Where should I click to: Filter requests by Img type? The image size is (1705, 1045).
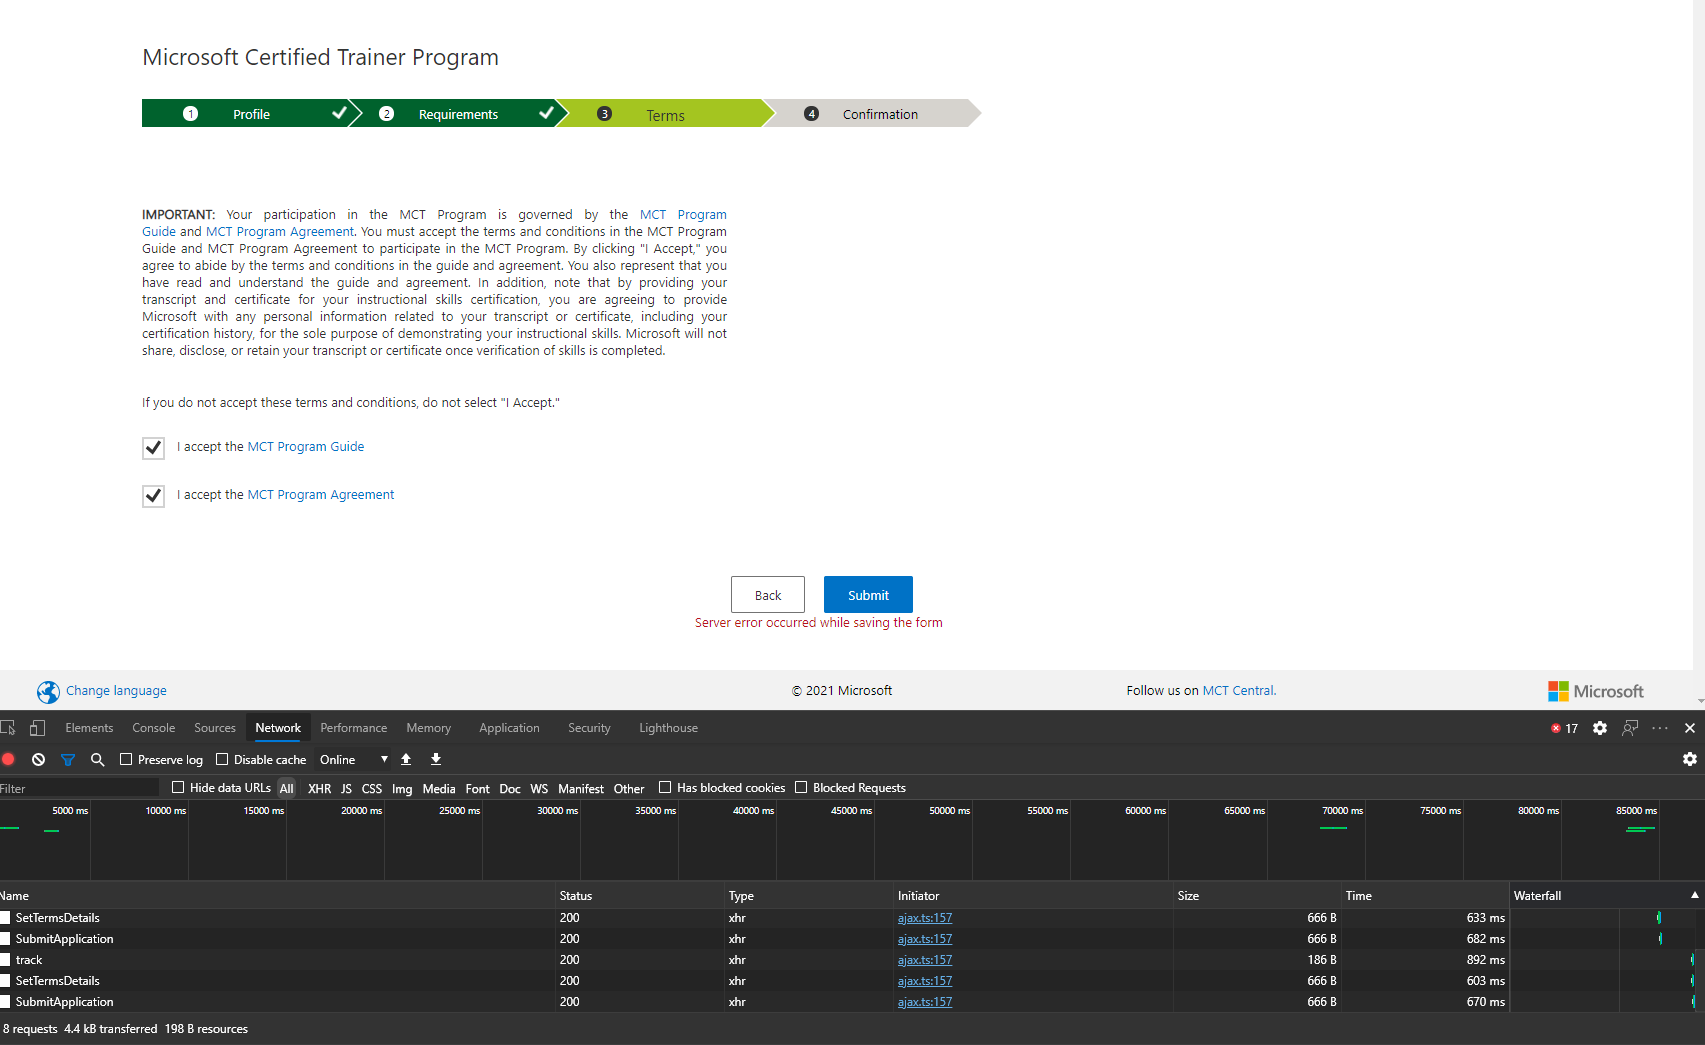point(401,788)
